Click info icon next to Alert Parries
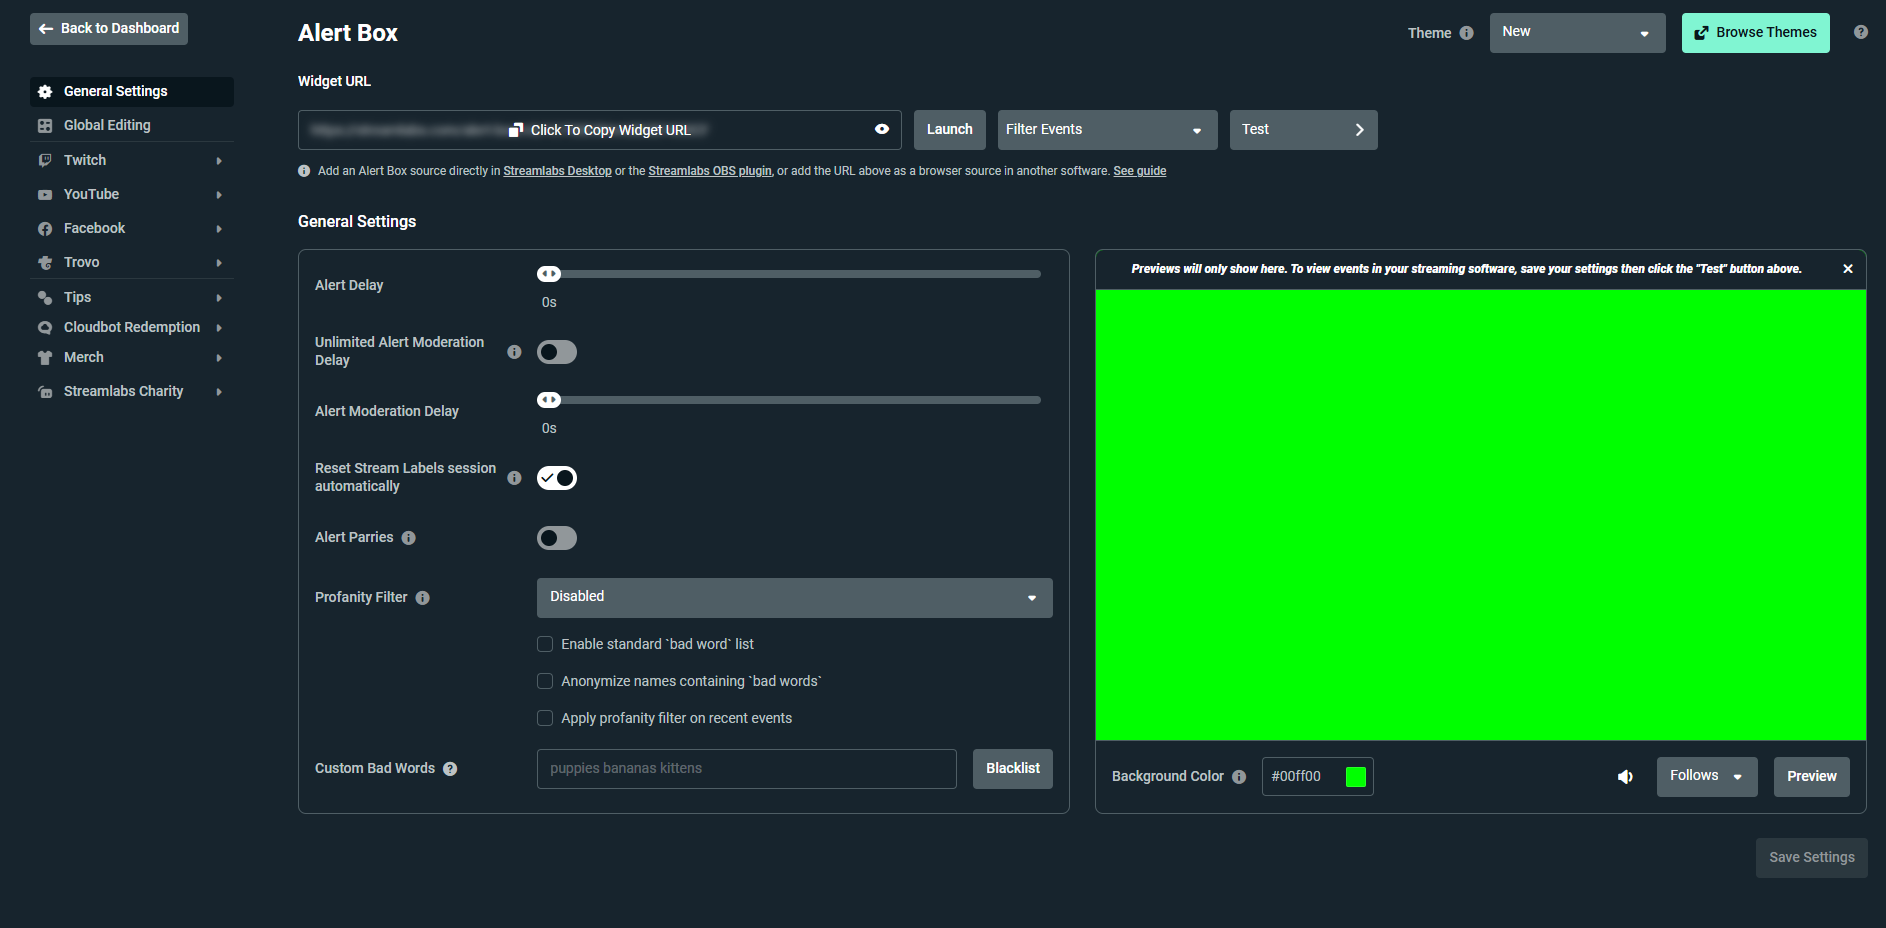The width and height of the screenshot is (1886, 928). (x=408, y=538)
